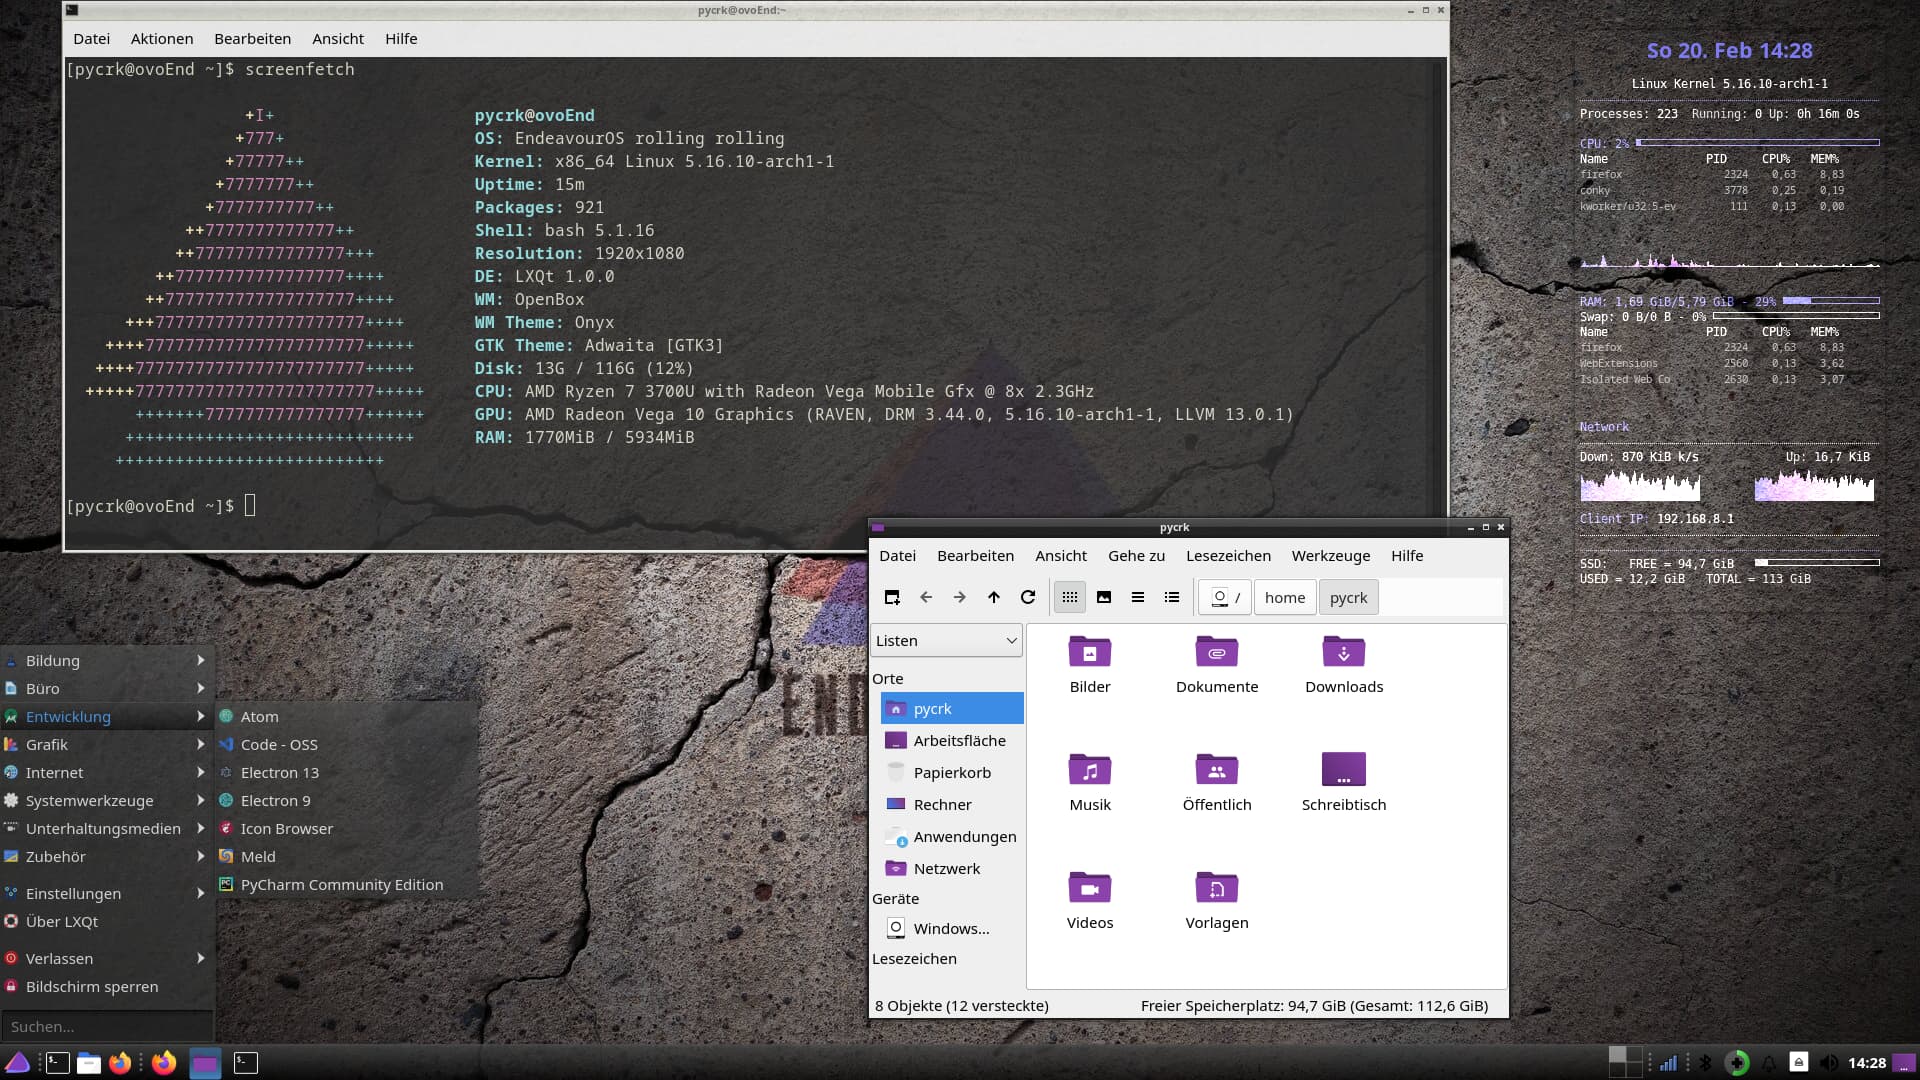
Task: Go to the home breadcrumb button
Action: 1285,597
